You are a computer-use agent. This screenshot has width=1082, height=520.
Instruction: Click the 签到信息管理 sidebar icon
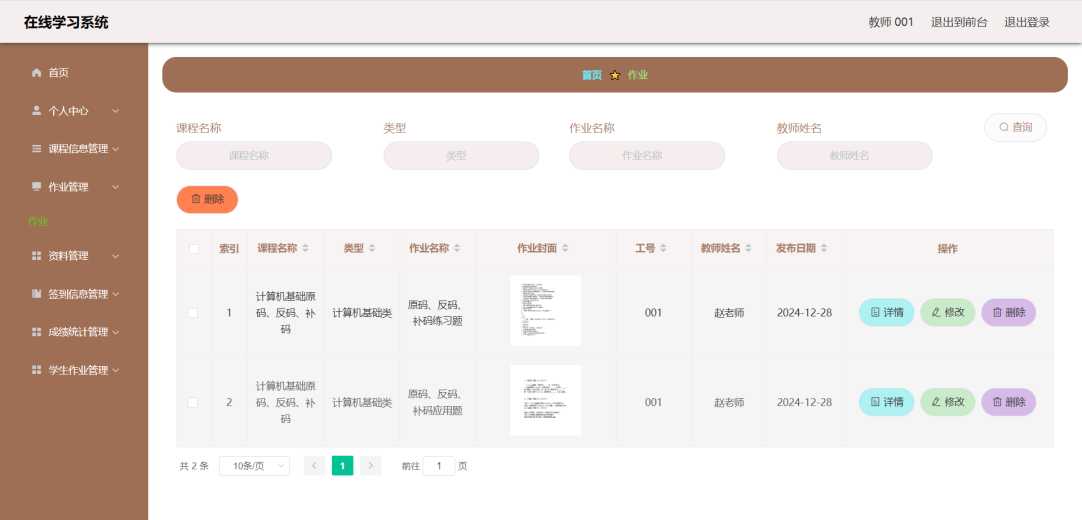tap(37, 294)
